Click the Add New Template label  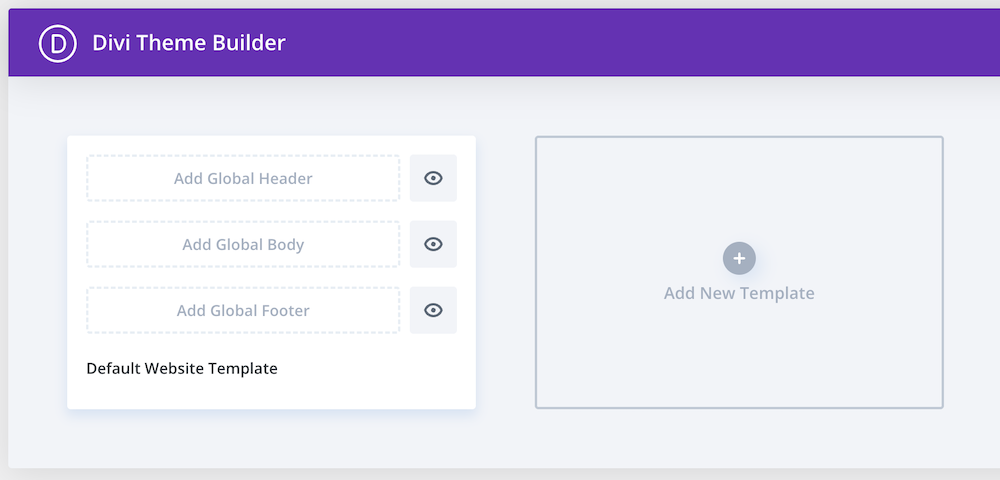click(x=739, y=293)
